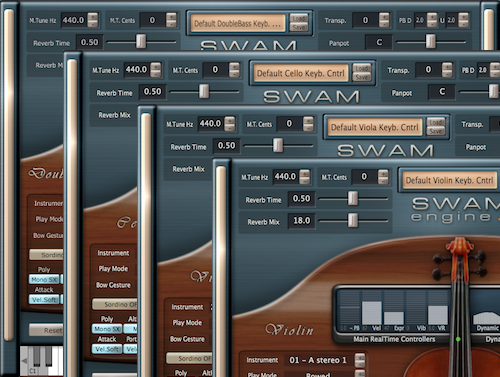Screen dimensions: 500x377
Task: Select the Panpot C value in Cello window
Action: [442, 92]
